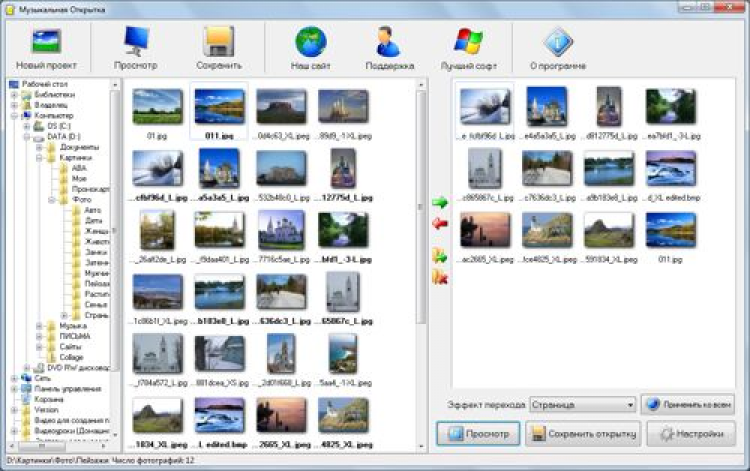
Task: Click the Панель управления icon in tree
Action: click(x=27, y=389)
